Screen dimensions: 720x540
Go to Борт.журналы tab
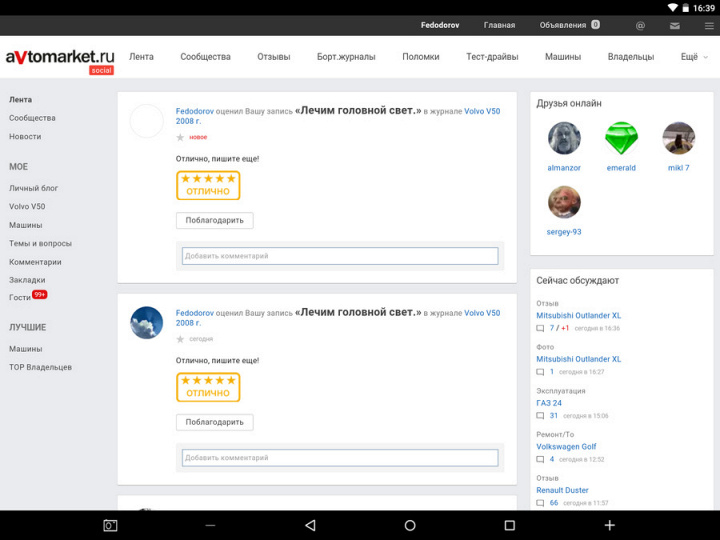pos(346,57)
